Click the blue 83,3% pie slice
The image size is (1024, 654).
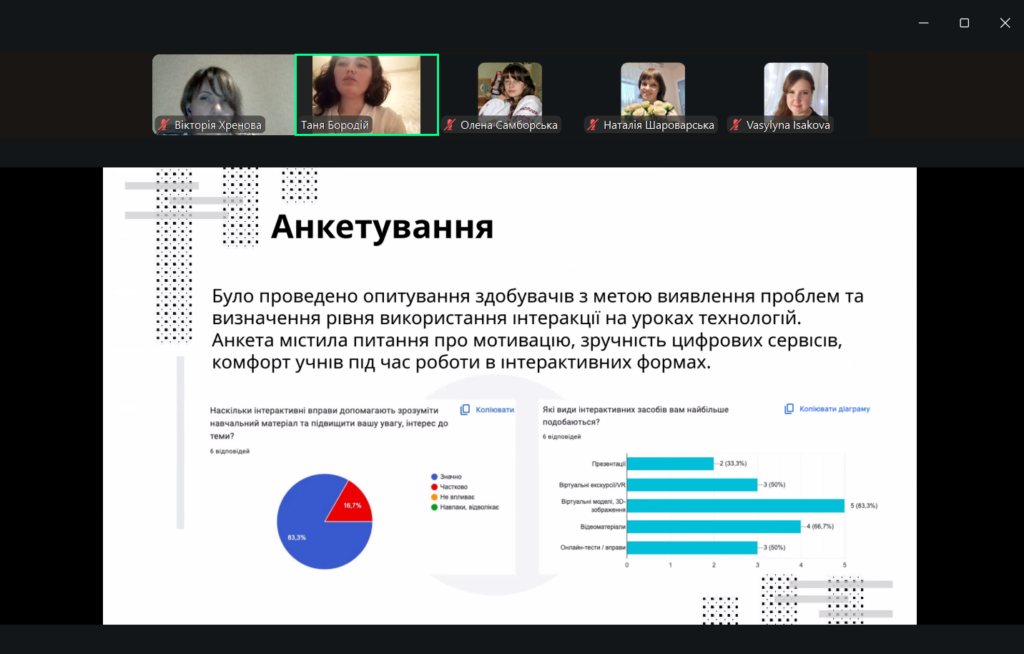(x=315, y=535)
